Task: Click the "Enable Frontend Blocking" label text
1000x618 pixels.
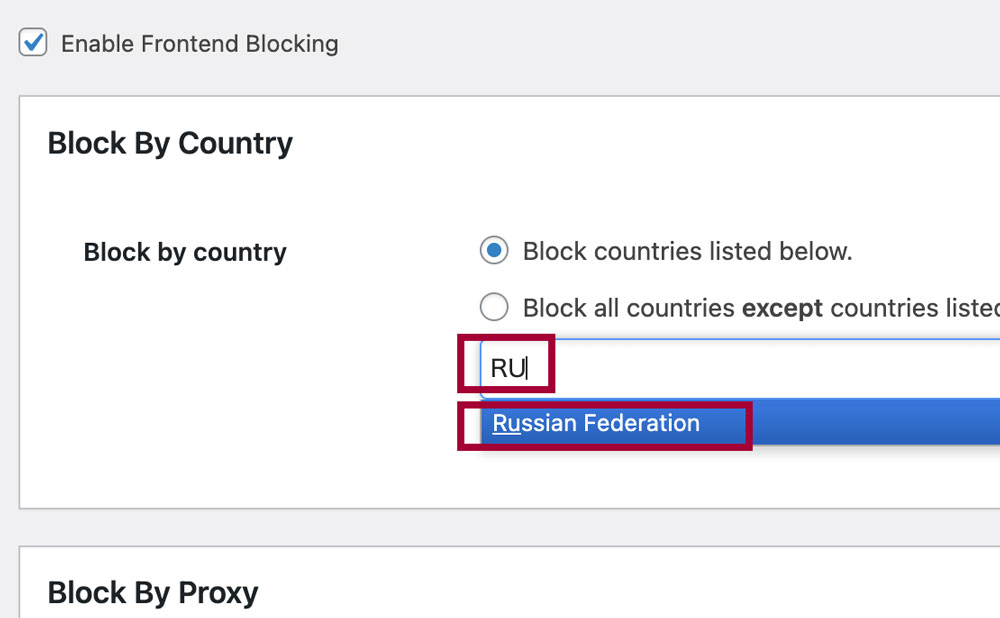Action: 199,44
